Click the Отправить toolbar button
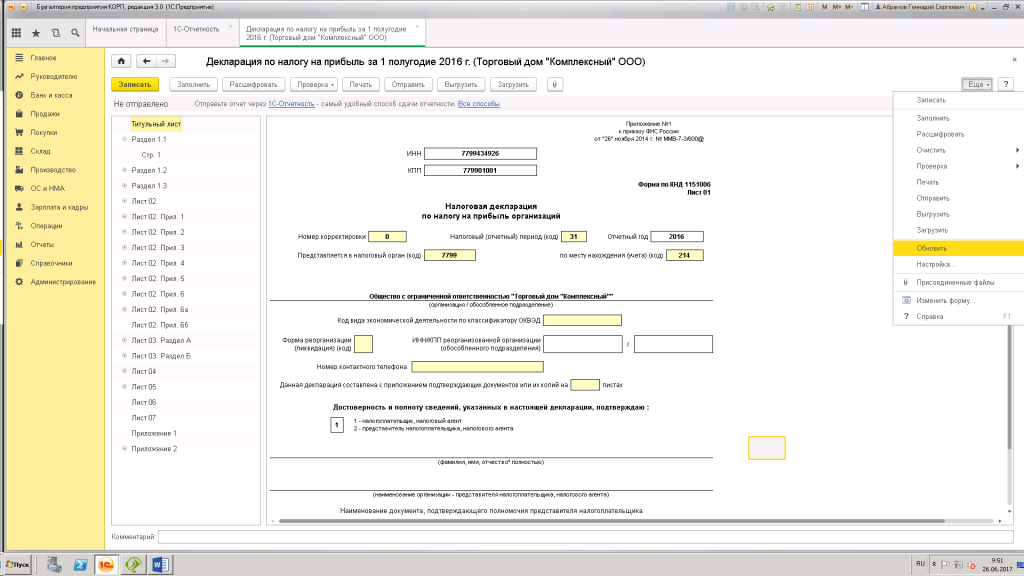The height and width of the screenshot is (576, 1024). click(408, 84)
